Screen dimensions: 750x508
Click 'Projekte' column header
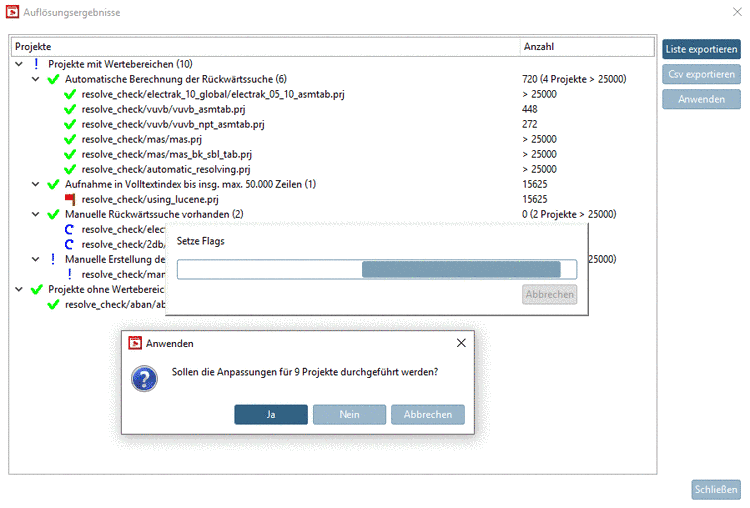[265, 46]
